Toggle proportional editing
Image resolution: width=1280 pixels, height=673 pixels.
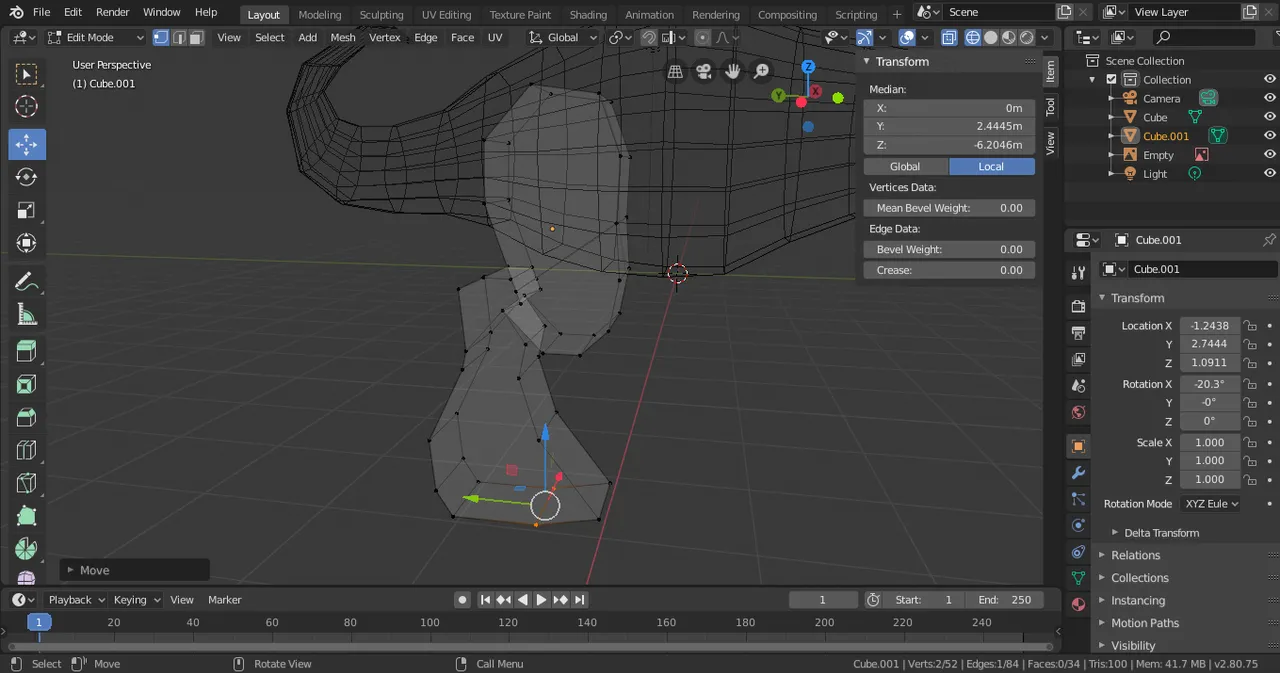(x=702, y=37)
